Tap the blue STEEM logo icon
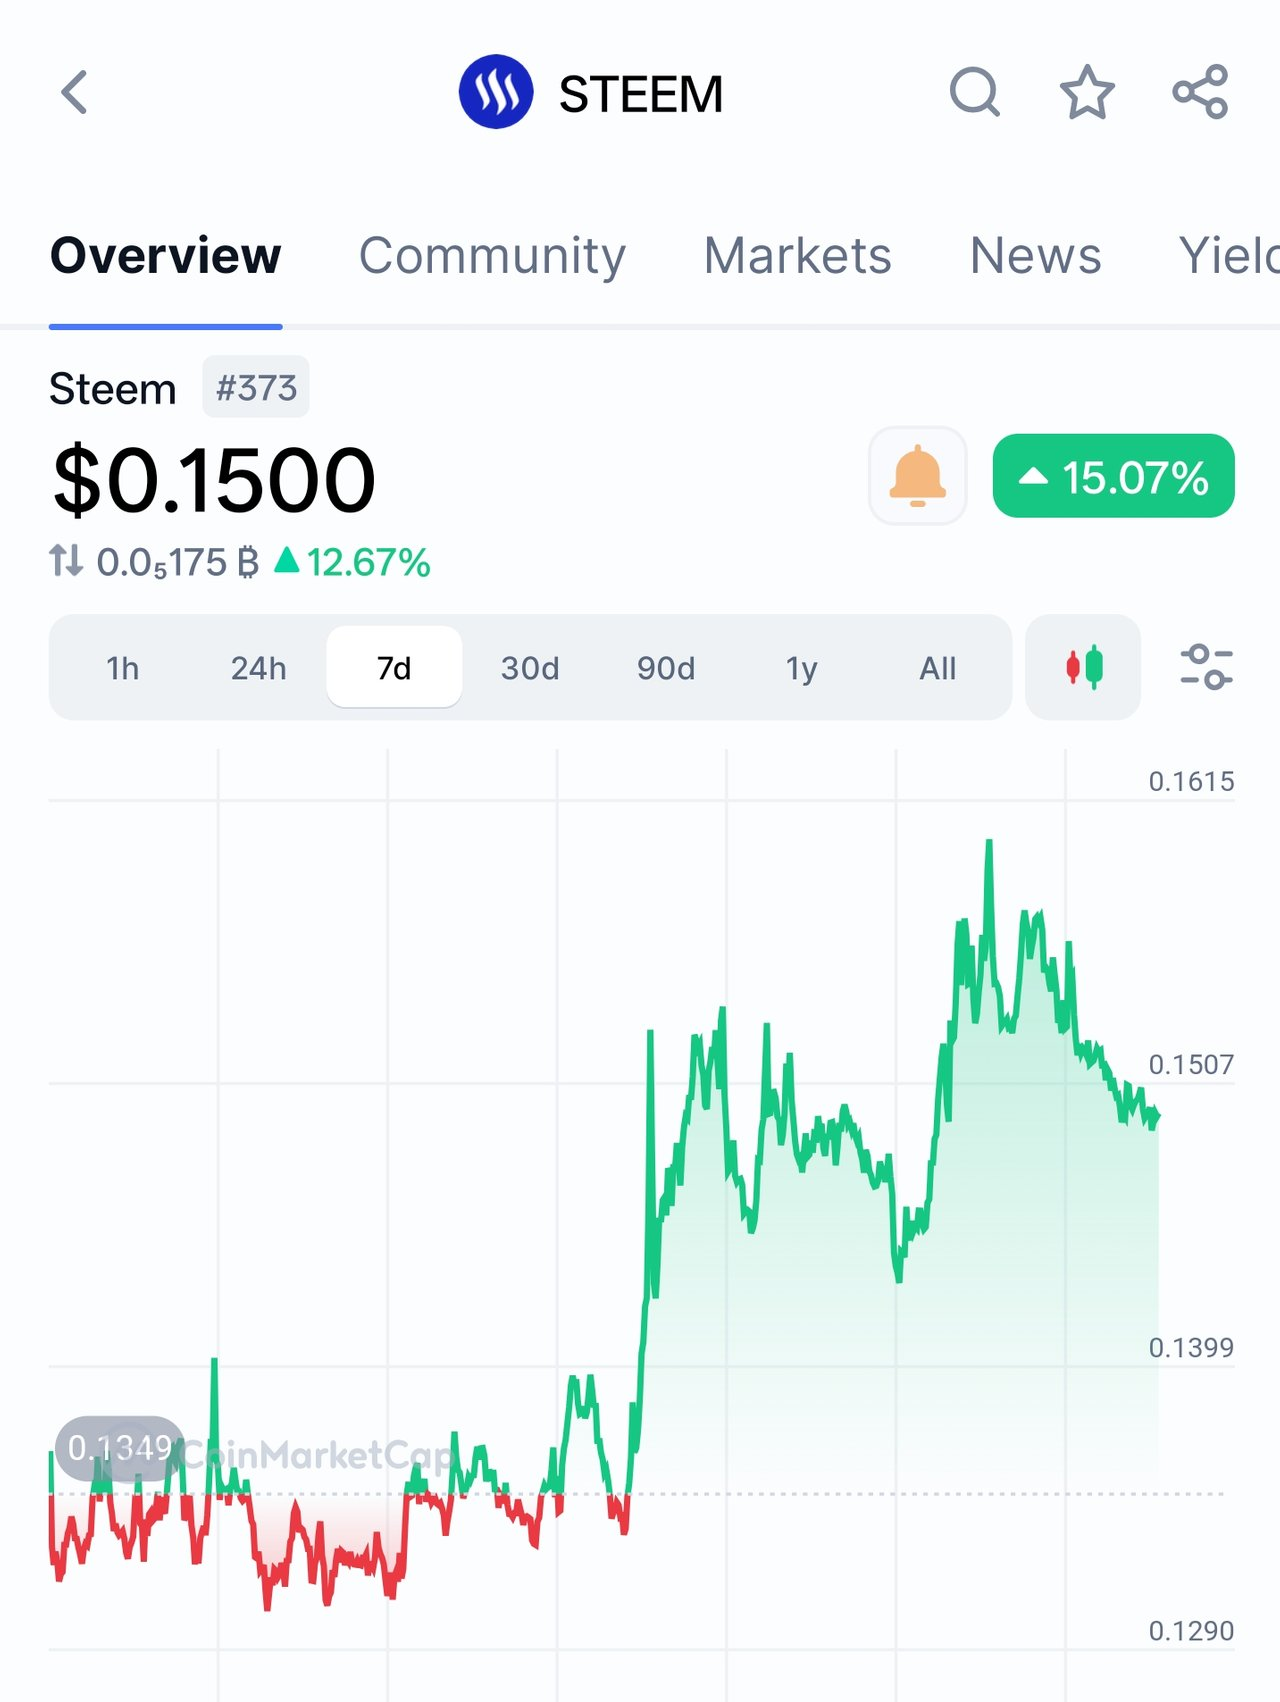The height and width of the screenshot is (1702, 1280). (496, 92)
